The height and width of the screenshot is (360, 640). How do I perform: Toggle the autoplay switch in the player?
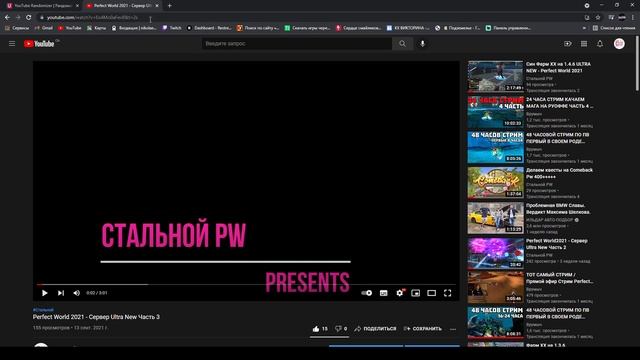[367, 293]
